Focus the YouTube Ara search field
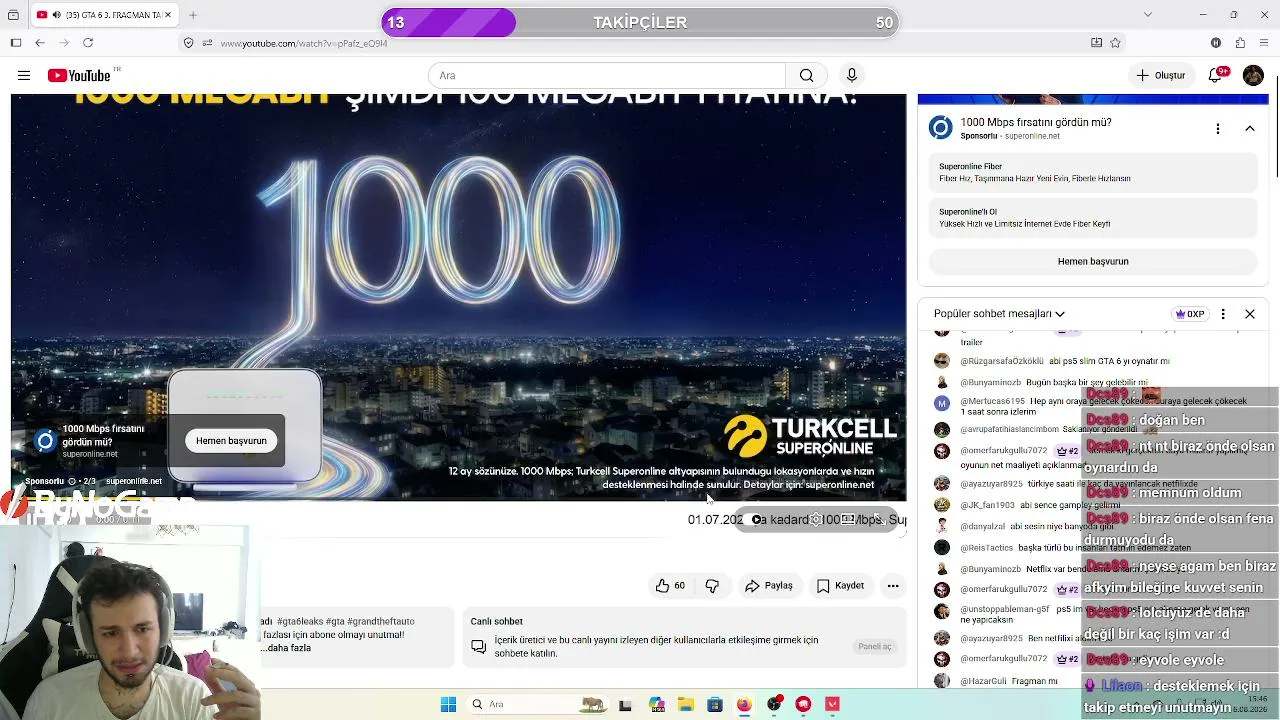This screenshot has height=720, width=1280. [x=607, y=75]
